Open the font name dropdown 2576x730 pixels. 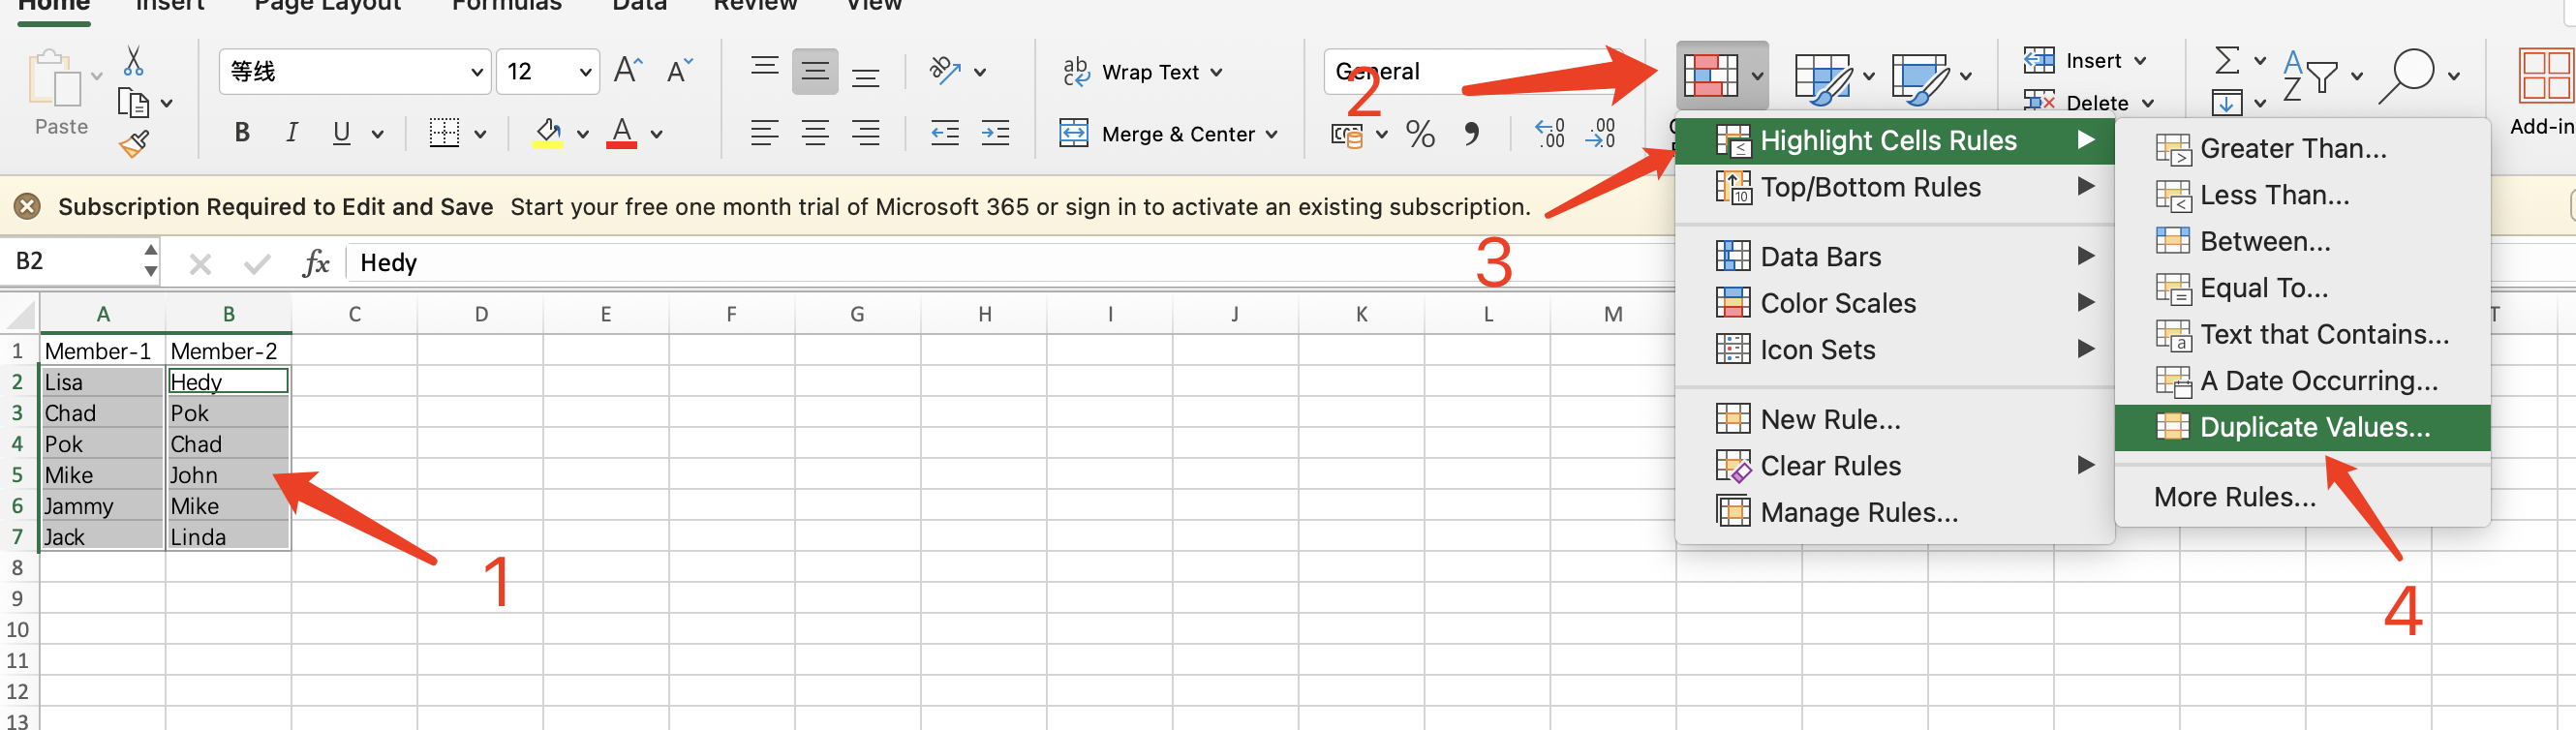point(476,72)
